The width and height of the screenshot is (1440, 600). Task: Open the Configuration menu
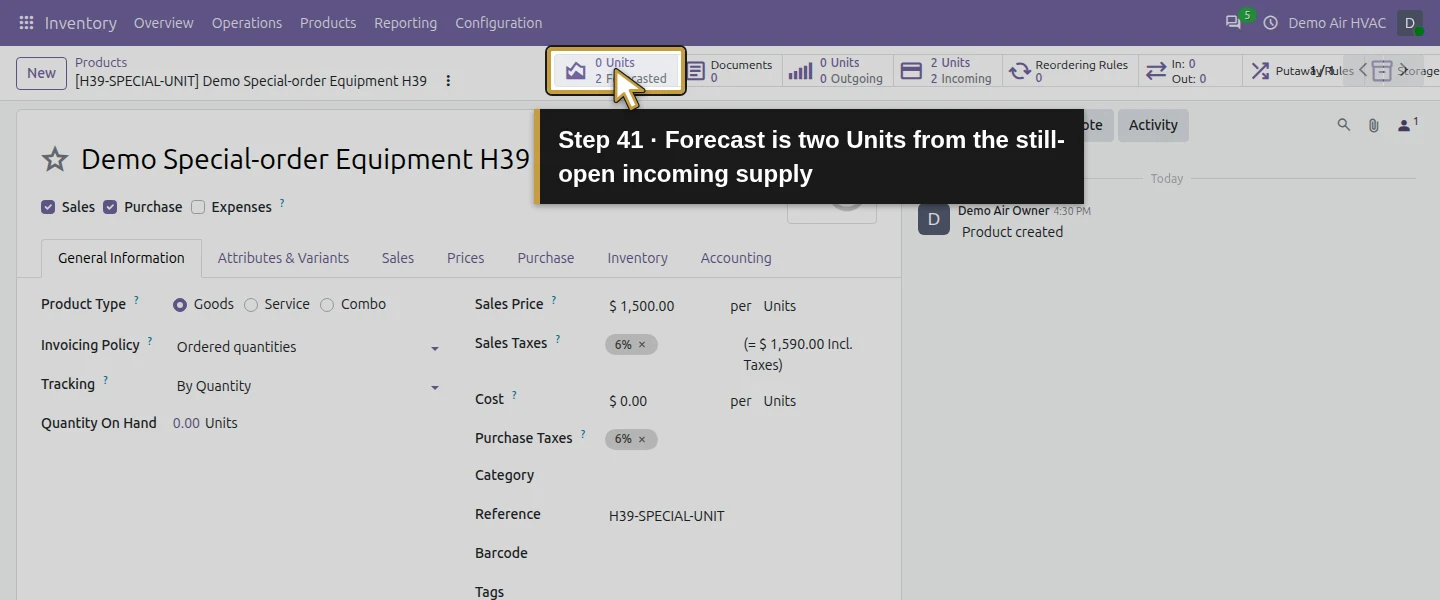tap(499, 22)
